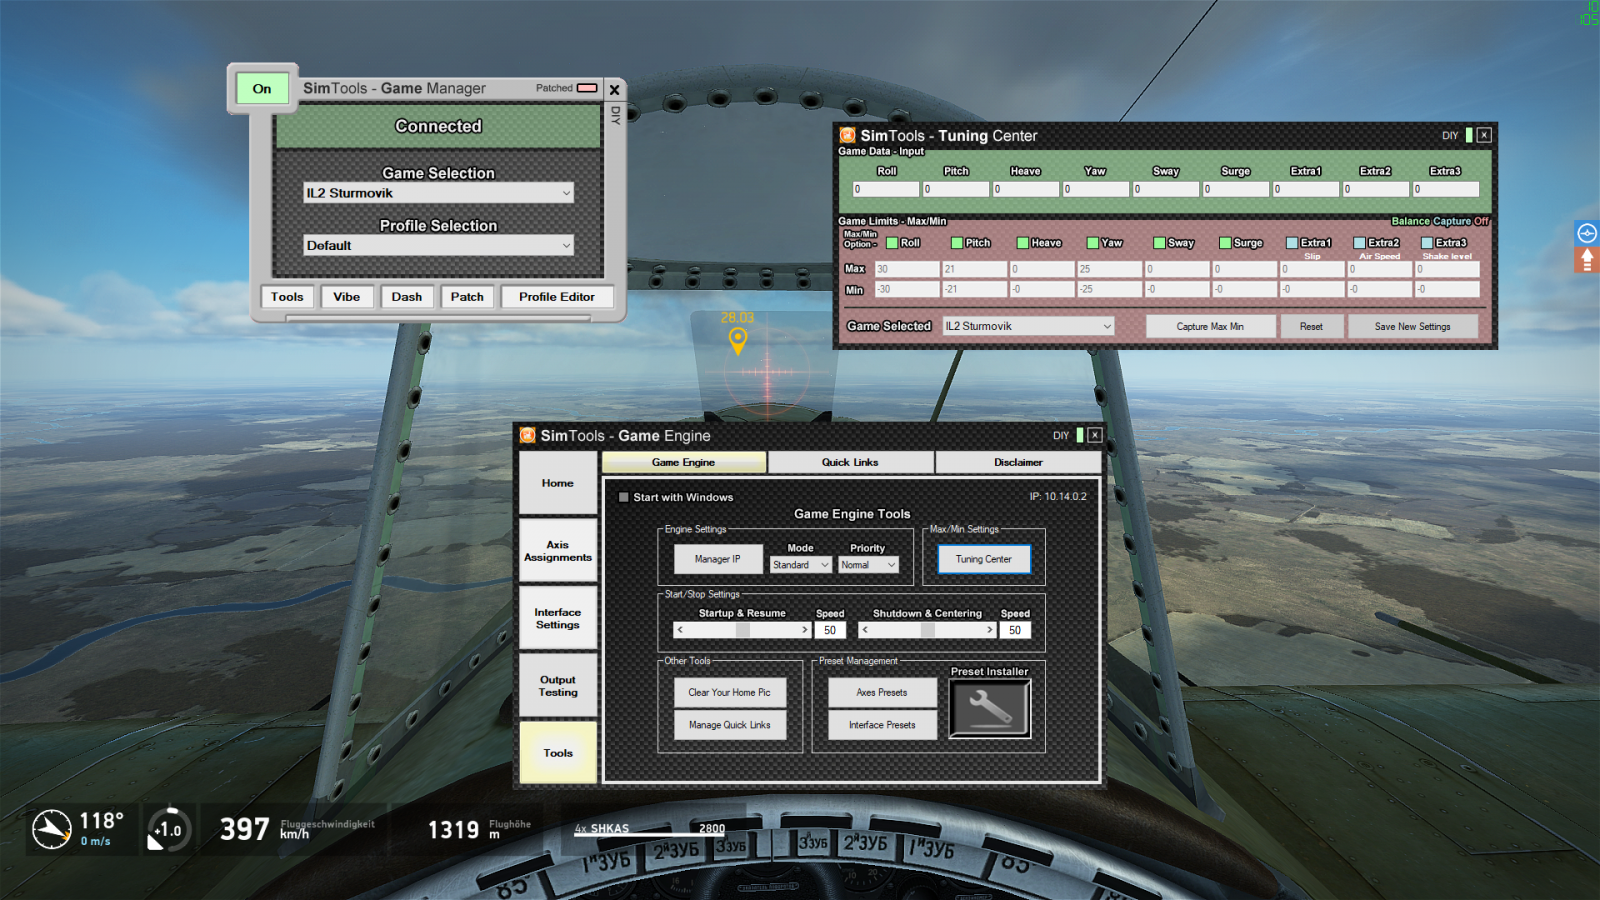Click the Startup & Resume Speed value field
1600x900 pixels.
click(x=830, y=630)
